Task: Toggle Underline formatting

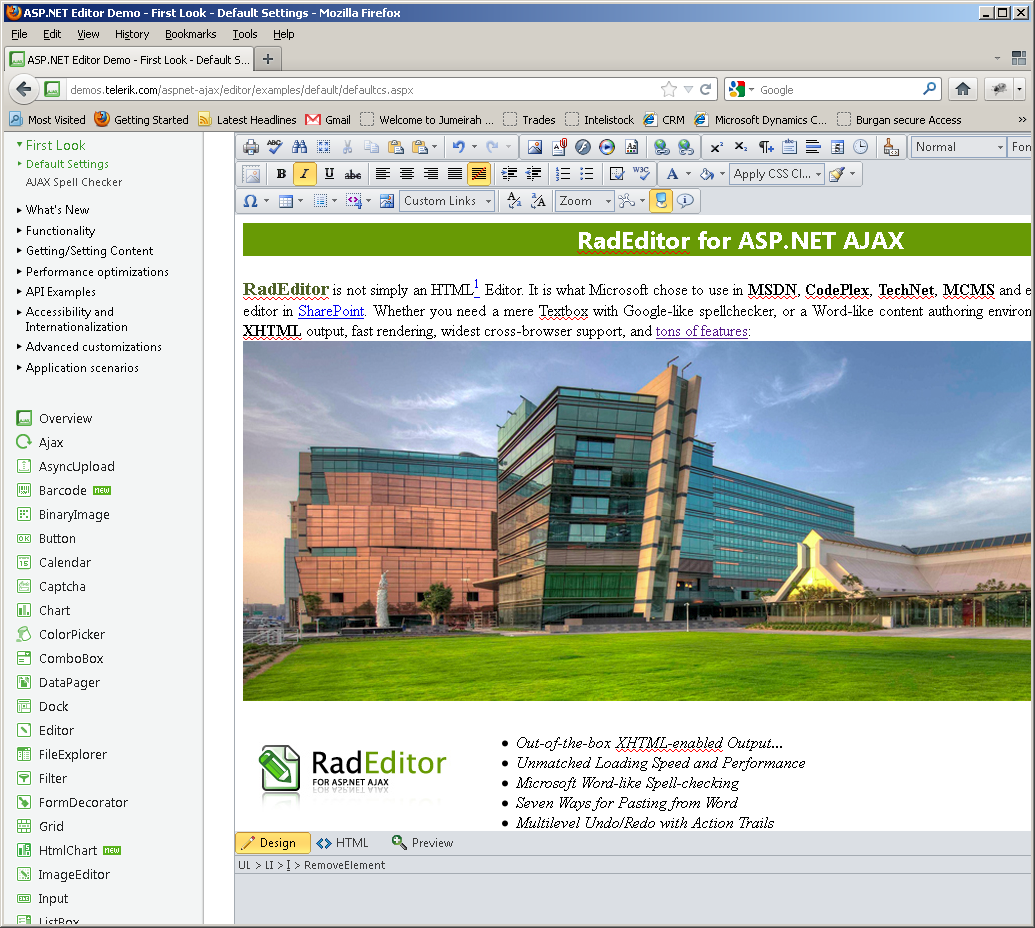Action: click(x=329, y=174)
